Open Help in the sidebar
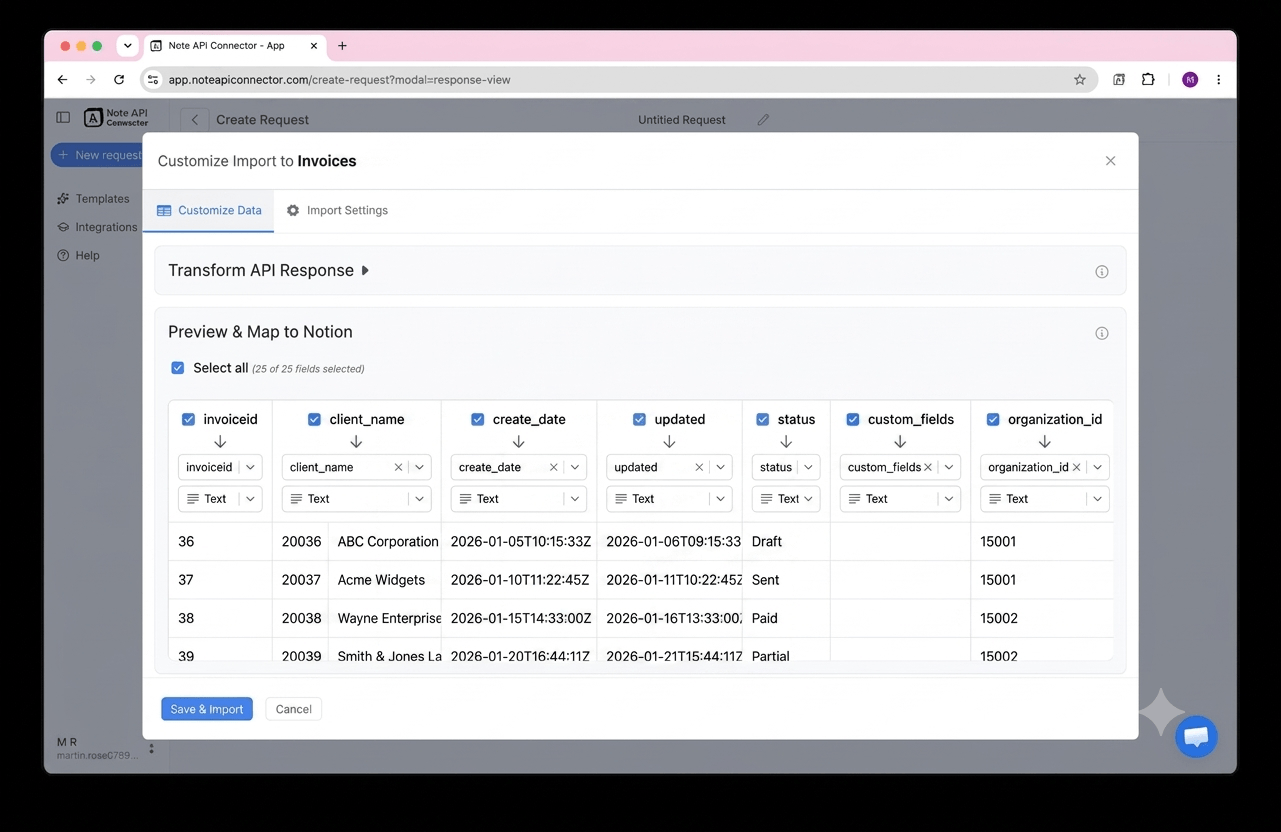Screen dimensions: 1281x832 pos(79,255)
